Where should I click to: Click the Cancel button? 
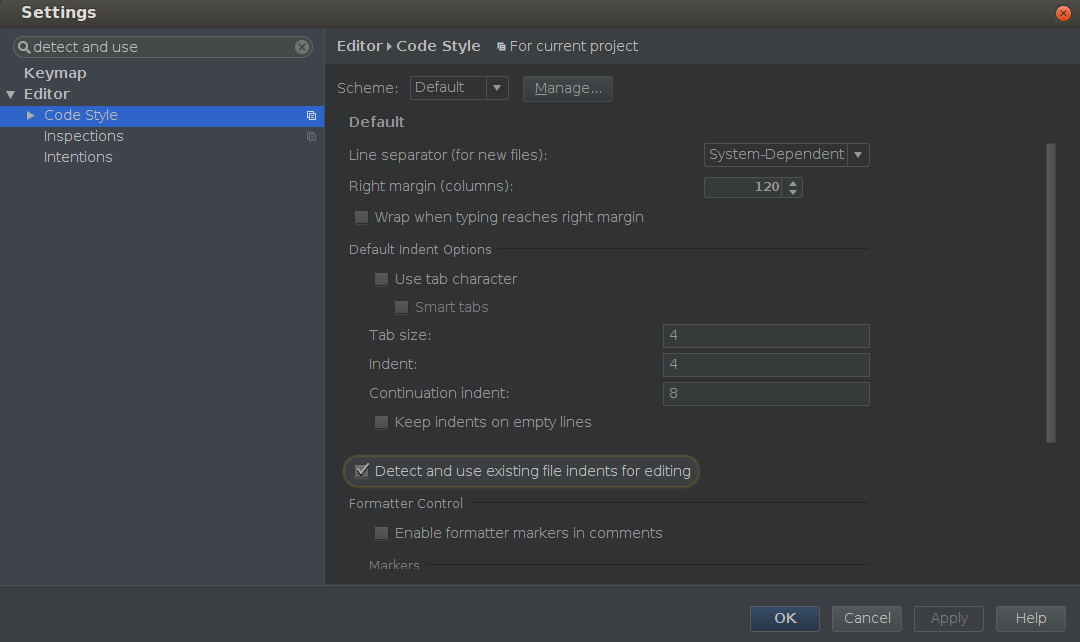(866, 619)
